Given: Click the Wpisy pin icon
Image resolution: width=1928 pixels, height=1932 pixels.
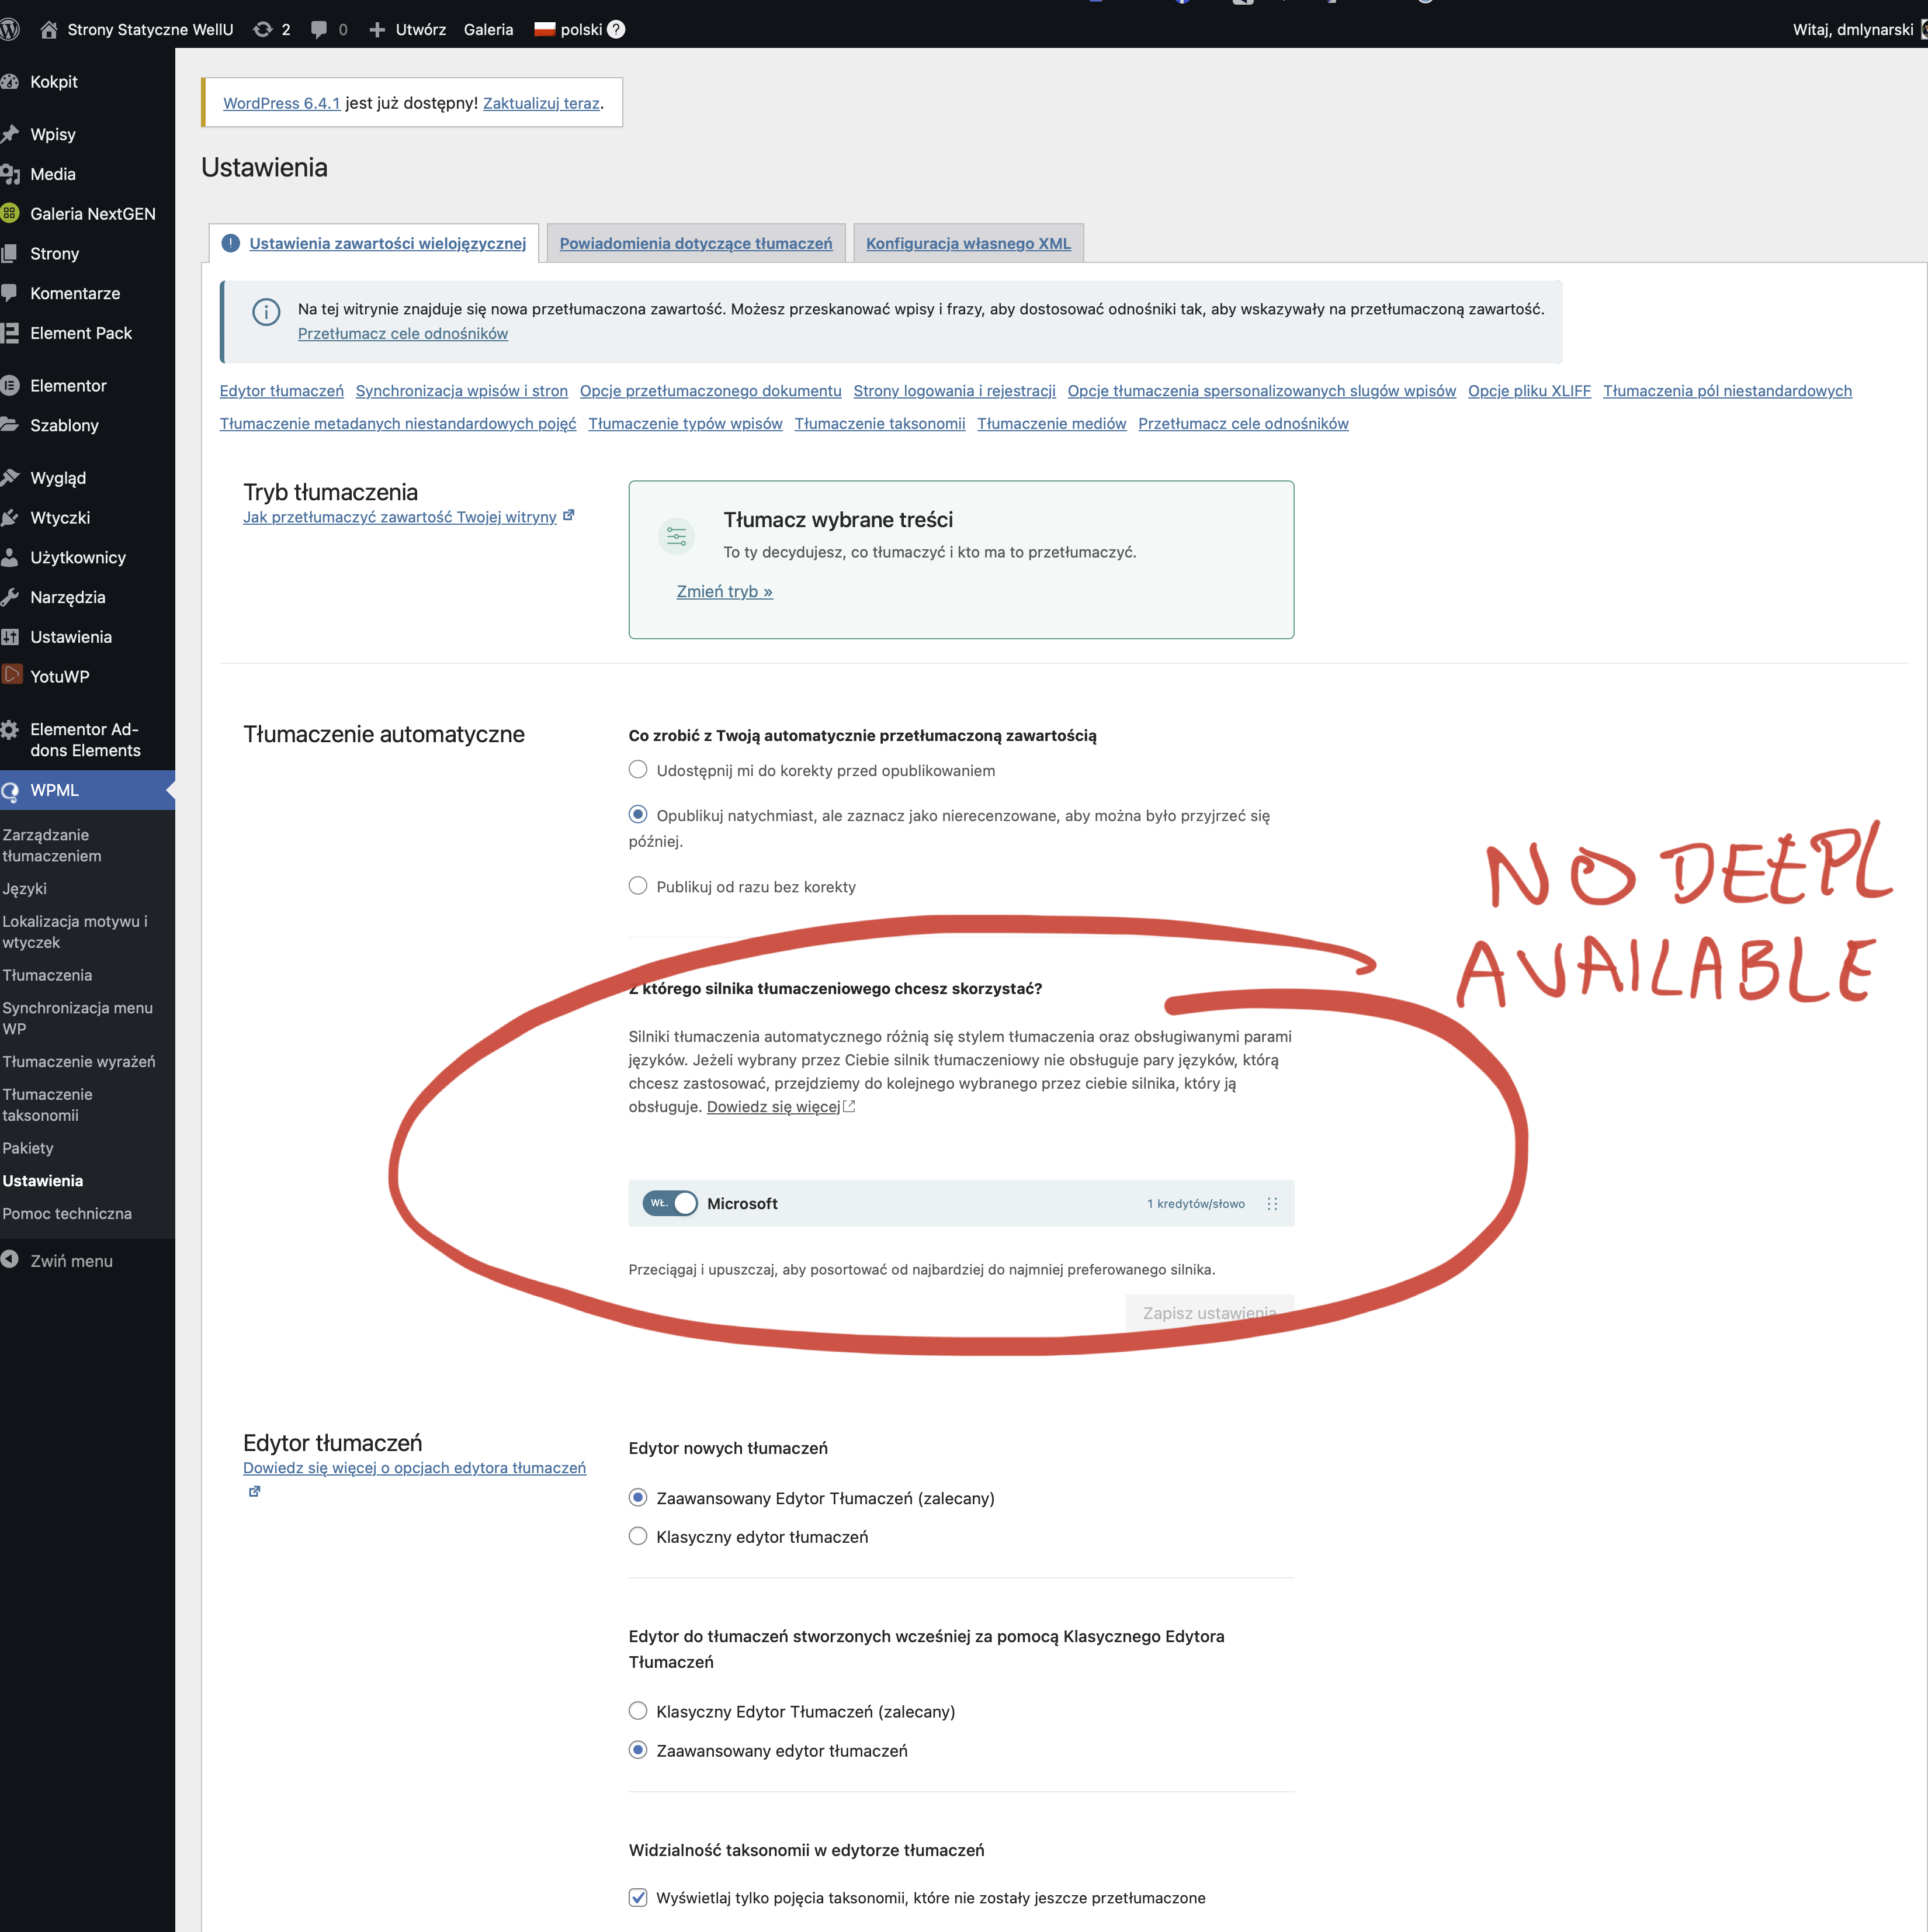Looking at the screenshot, I should pos(10,134).
